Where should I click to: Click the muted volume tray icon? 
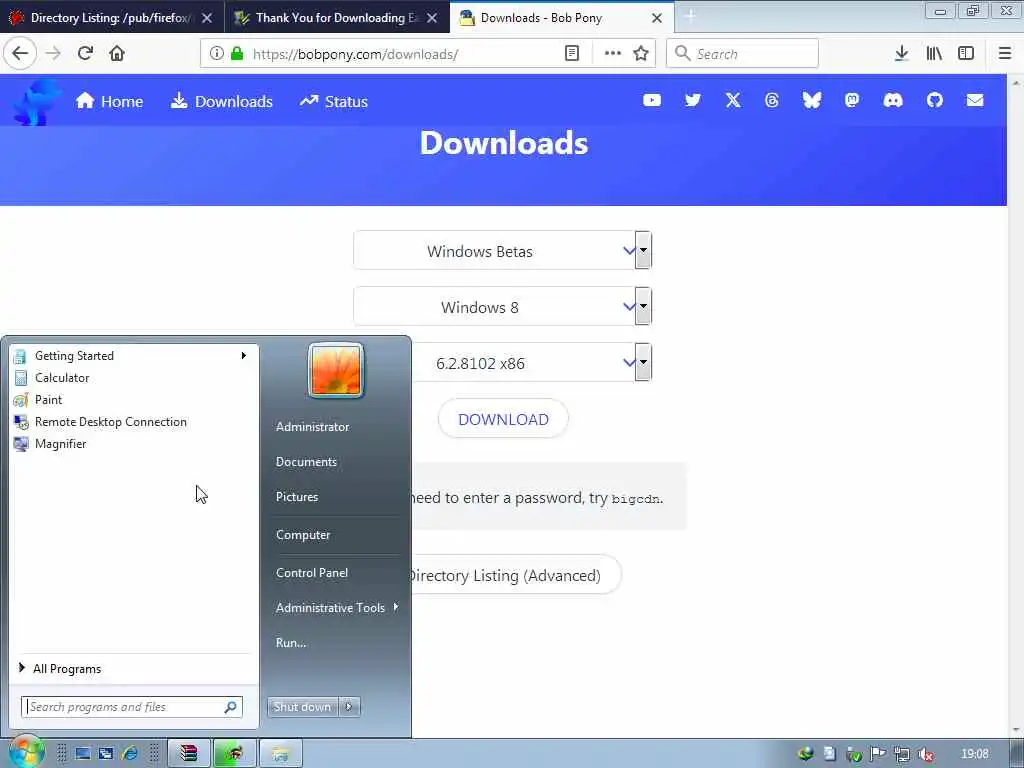[x=925, y=754]
